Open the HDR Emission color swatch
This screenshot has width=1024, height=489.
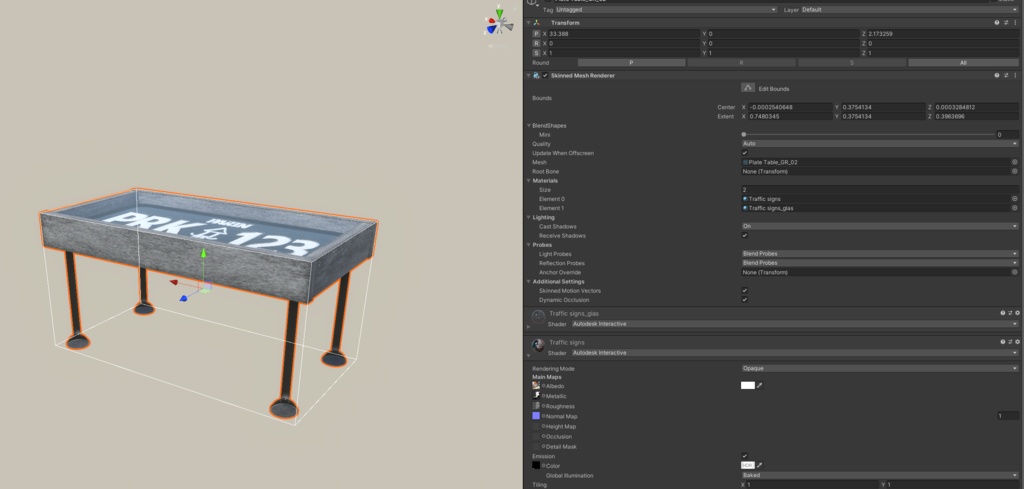pos(748,465)
